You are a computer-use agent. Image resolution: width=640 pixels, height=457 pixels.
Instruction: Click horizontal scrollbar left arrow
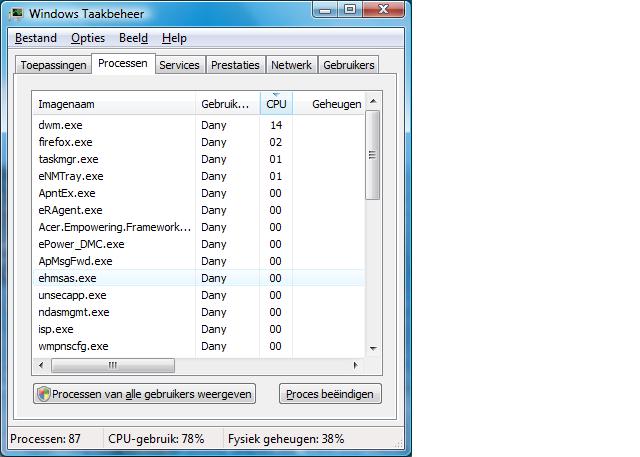pyautogui.click(x=41, y=365)
